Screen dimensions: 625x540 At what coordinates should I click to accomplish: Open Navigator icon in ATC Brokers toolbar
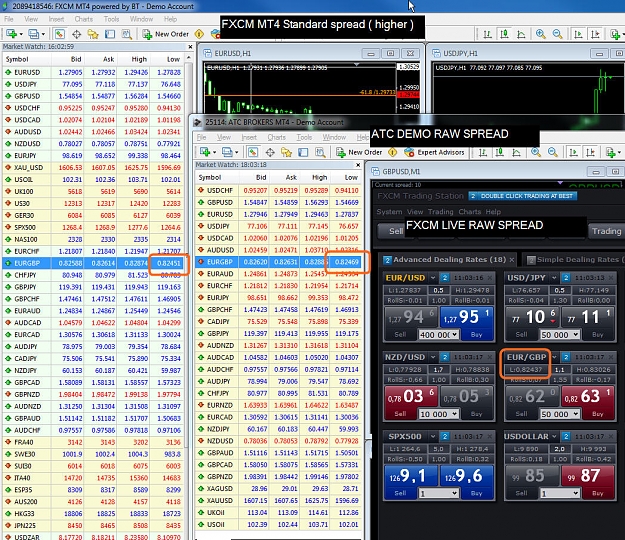click(286, 152)
